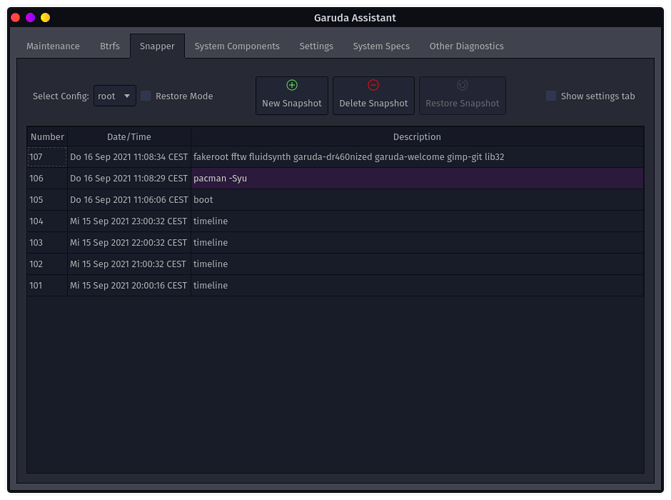Image resolution: width=671 pixels, height=500 pixels.
Task: Select snapshot 105 boot row
Action: 335,200
